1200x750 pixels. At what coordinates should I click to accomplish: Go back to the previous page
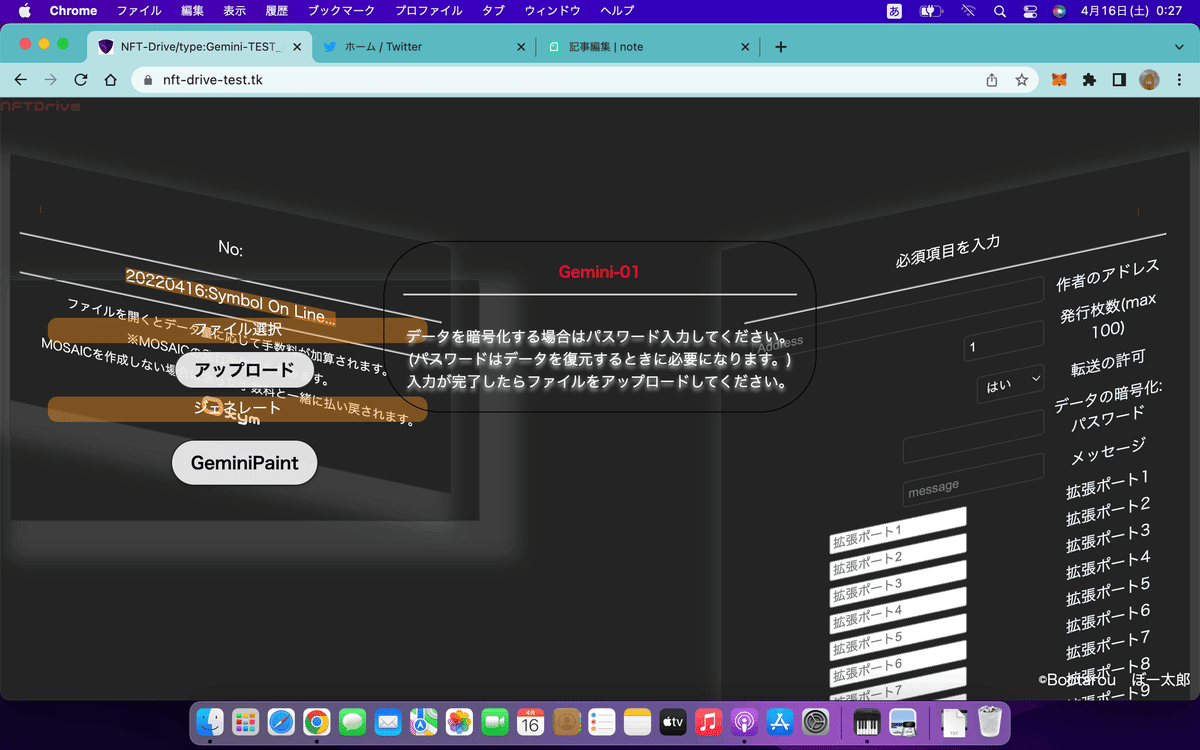coord(21,80)
